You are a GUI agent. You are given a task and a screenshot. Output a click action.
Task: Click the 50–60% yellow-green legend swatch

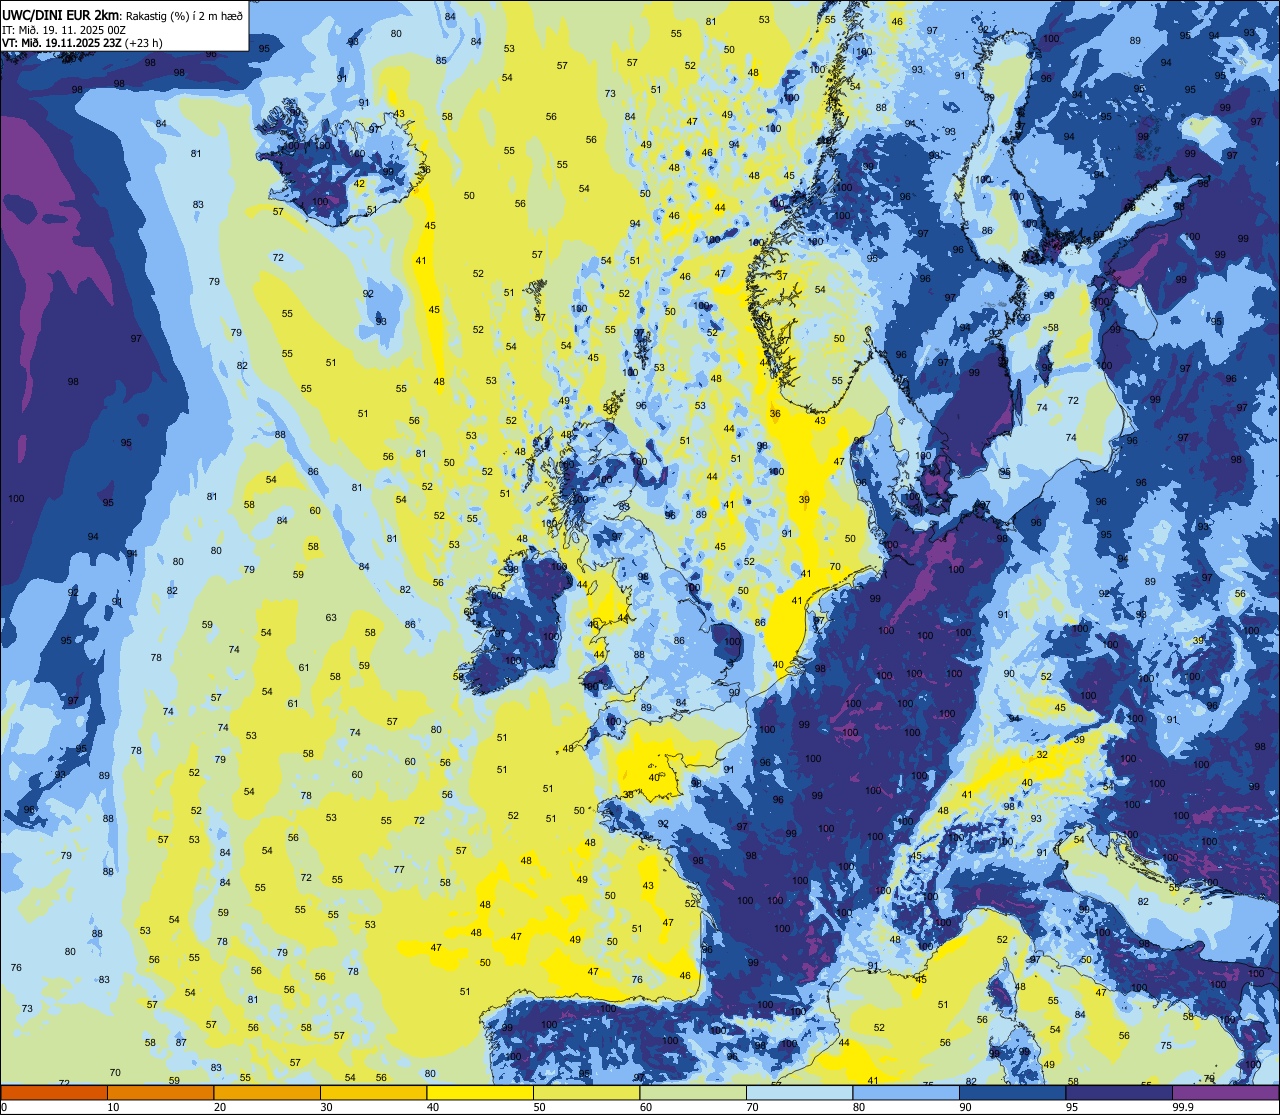click(586, 1092)
